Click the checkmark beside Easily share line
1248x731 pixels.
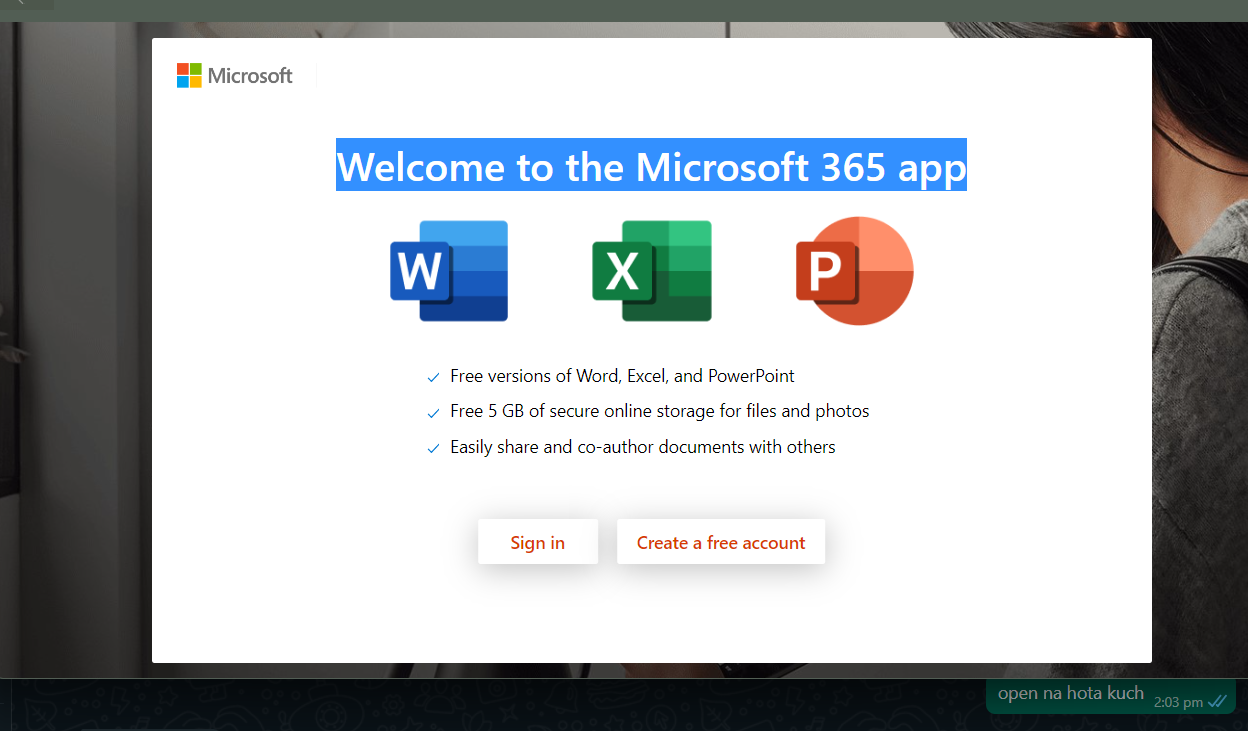(x=433, y=449)
